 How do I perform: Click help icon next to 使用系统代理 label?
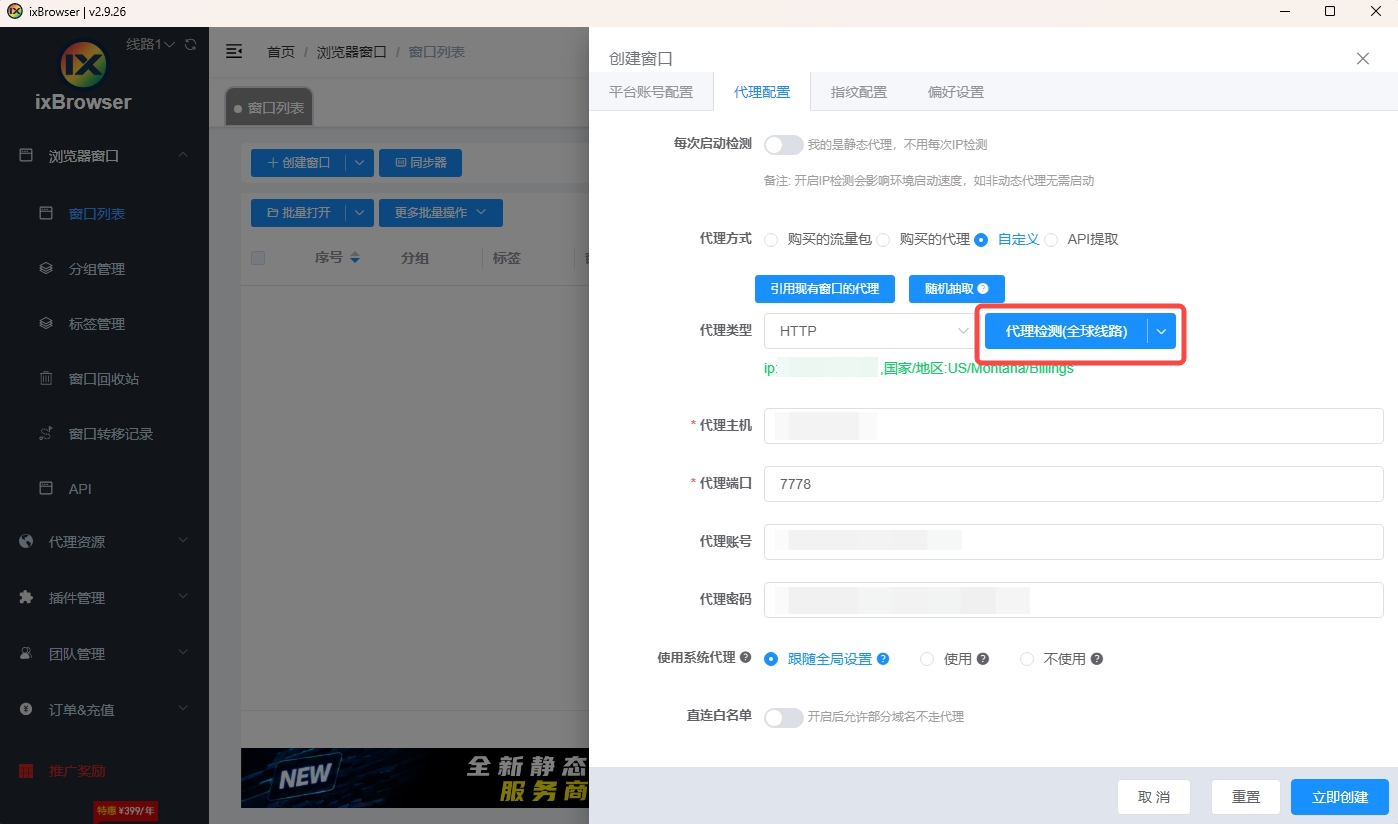point(745,658)
